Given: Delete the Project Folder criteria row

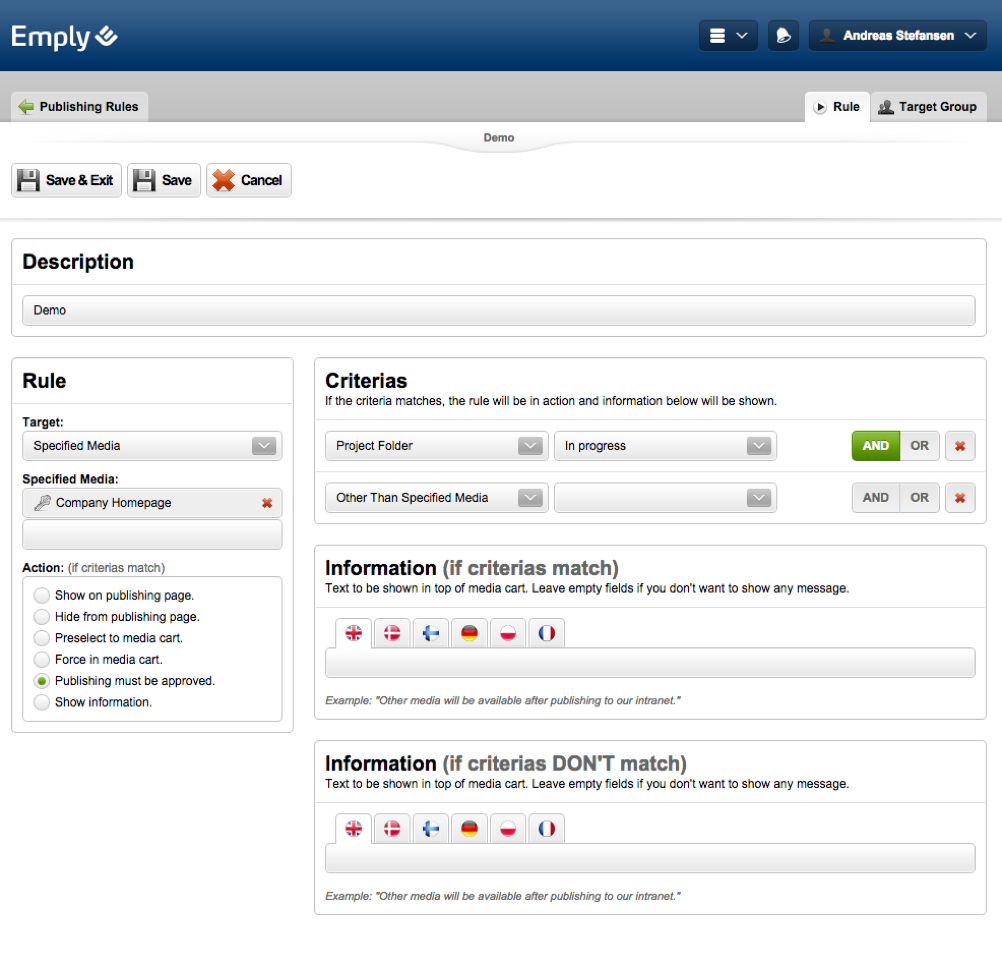Looking at the screenshot, I should (960, 446).
